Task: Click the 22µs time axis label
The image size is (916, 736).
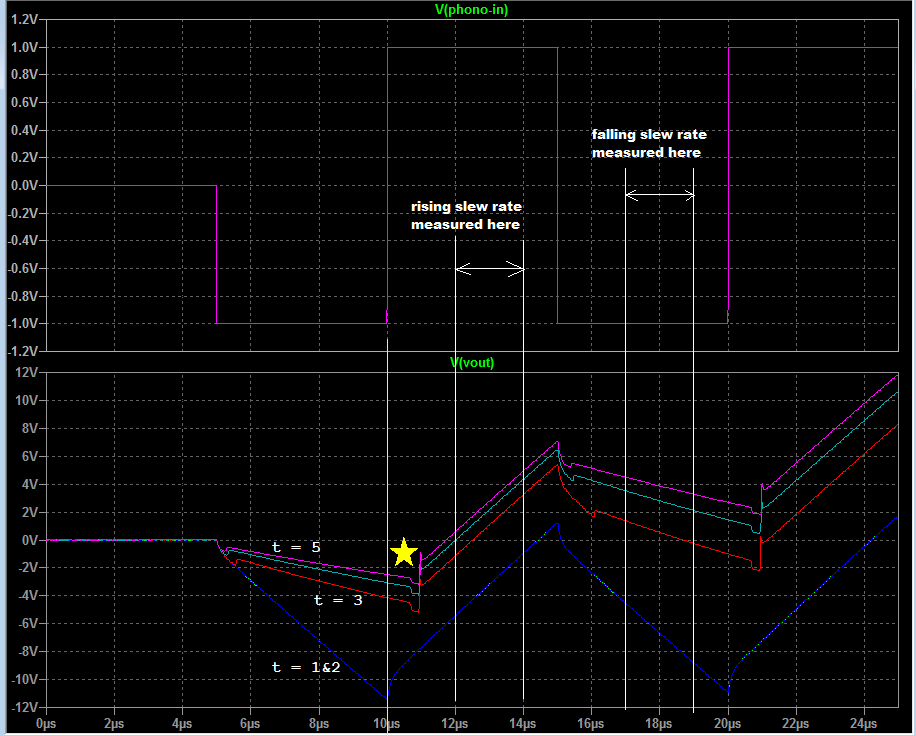Action: click(x=796, y=724)
